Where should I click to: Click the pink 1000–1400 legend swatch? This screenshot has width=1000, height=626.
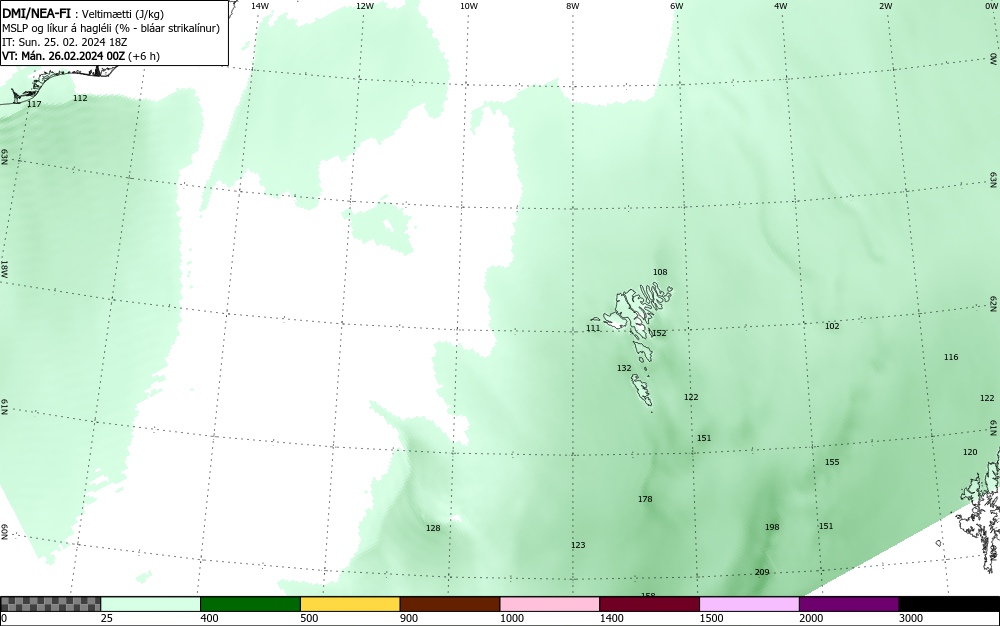click(x=550, y=604)
